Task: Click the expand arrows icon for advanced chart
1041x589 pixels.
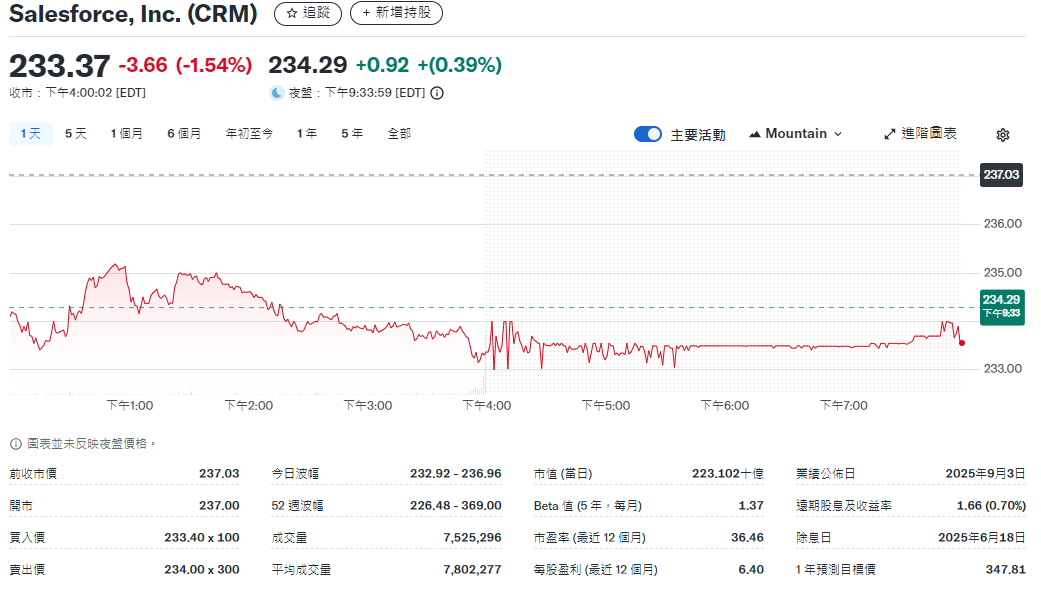Action: click(890, 134)
